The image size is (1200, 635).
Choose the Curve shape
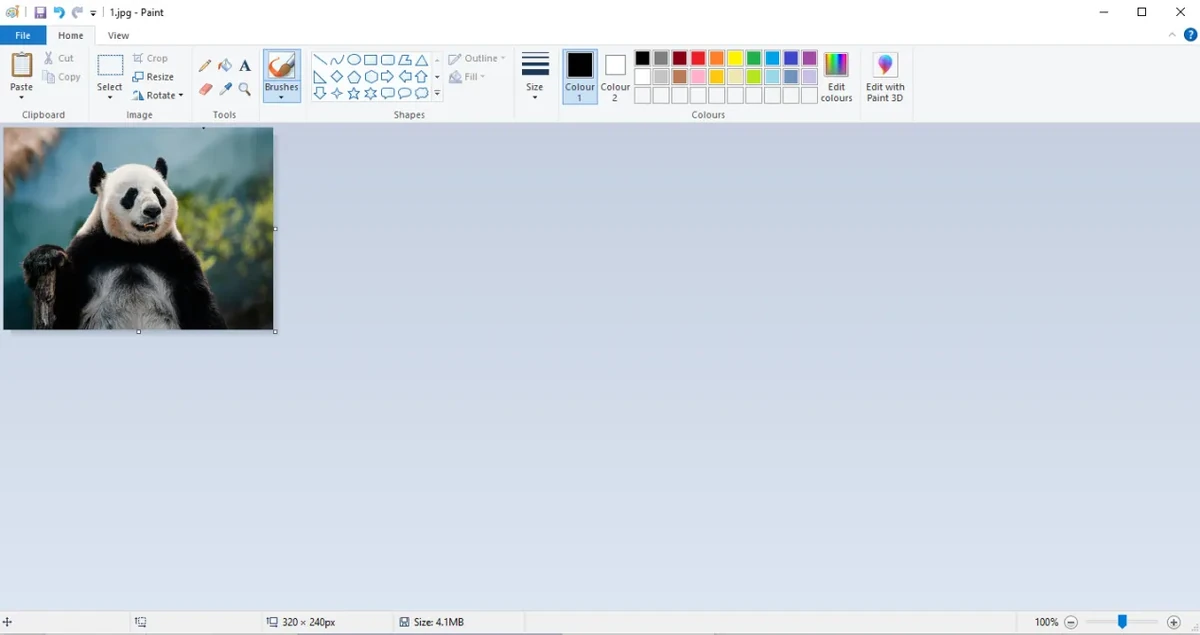(x=337, y=60)
